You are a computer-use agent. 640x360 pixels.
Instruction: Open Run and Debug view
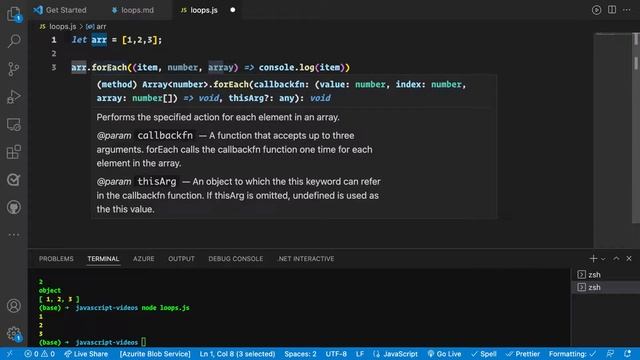(14, 97)
